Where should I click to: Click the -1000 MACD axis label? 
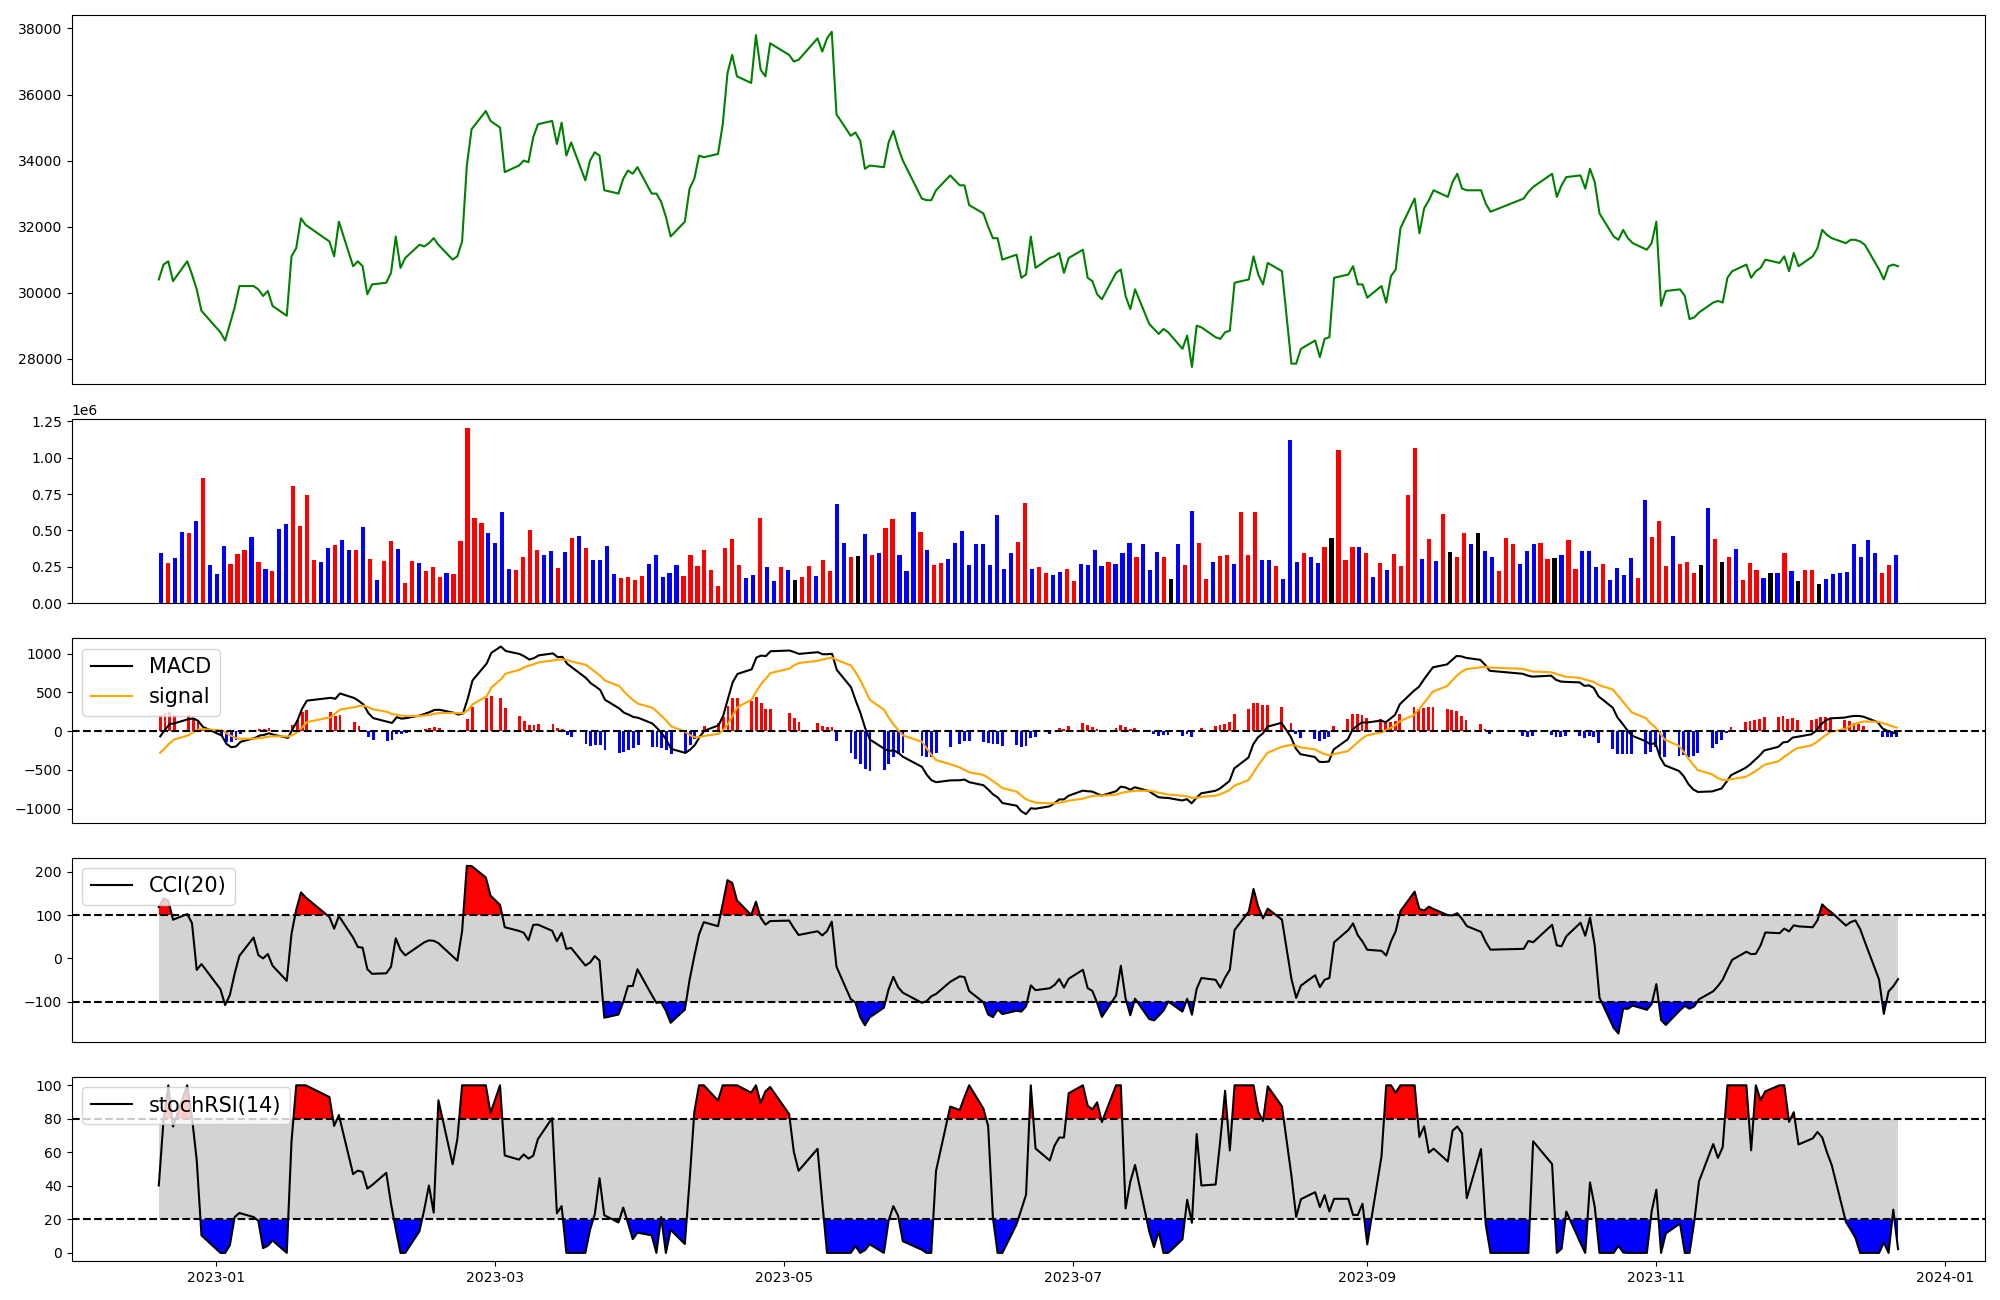37,809
